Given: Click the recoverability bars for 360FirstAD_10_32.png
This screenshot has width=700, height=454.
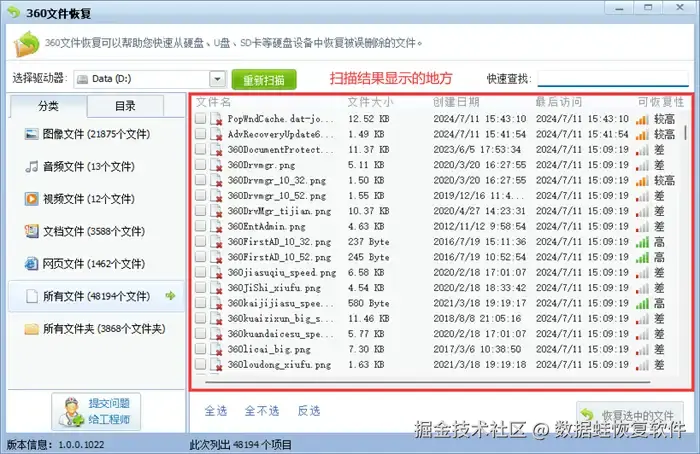Looking at the screenshot, I should point(642,242).
